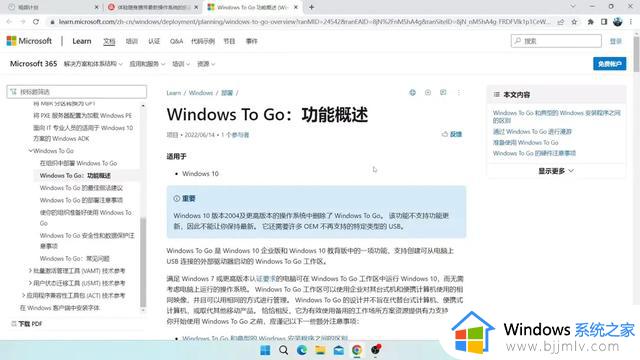Image resolution: width=640 pixels, height=360 pixels.
Task: Close the Windows To Go browser tab
Action: coord(296,7)
